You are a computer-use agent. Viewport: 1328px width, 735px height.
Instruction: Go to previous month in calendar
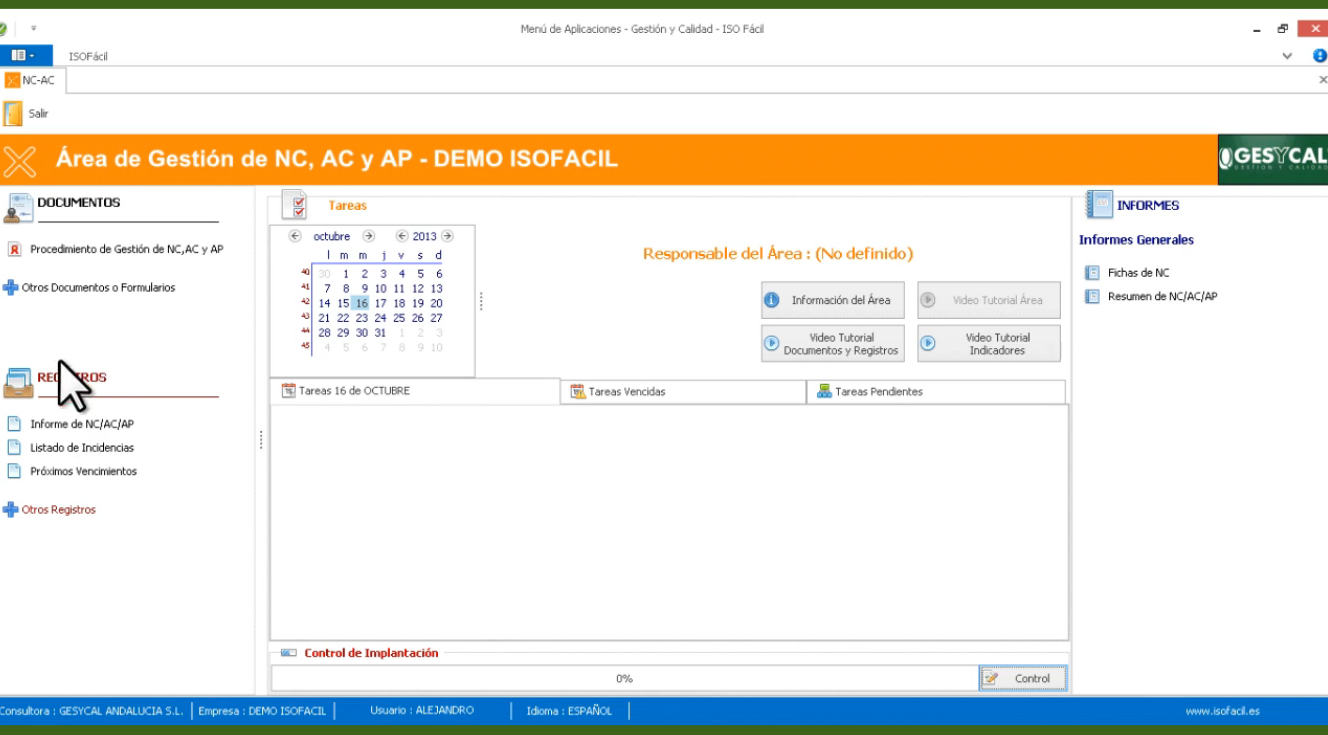(x=295, y=237)
